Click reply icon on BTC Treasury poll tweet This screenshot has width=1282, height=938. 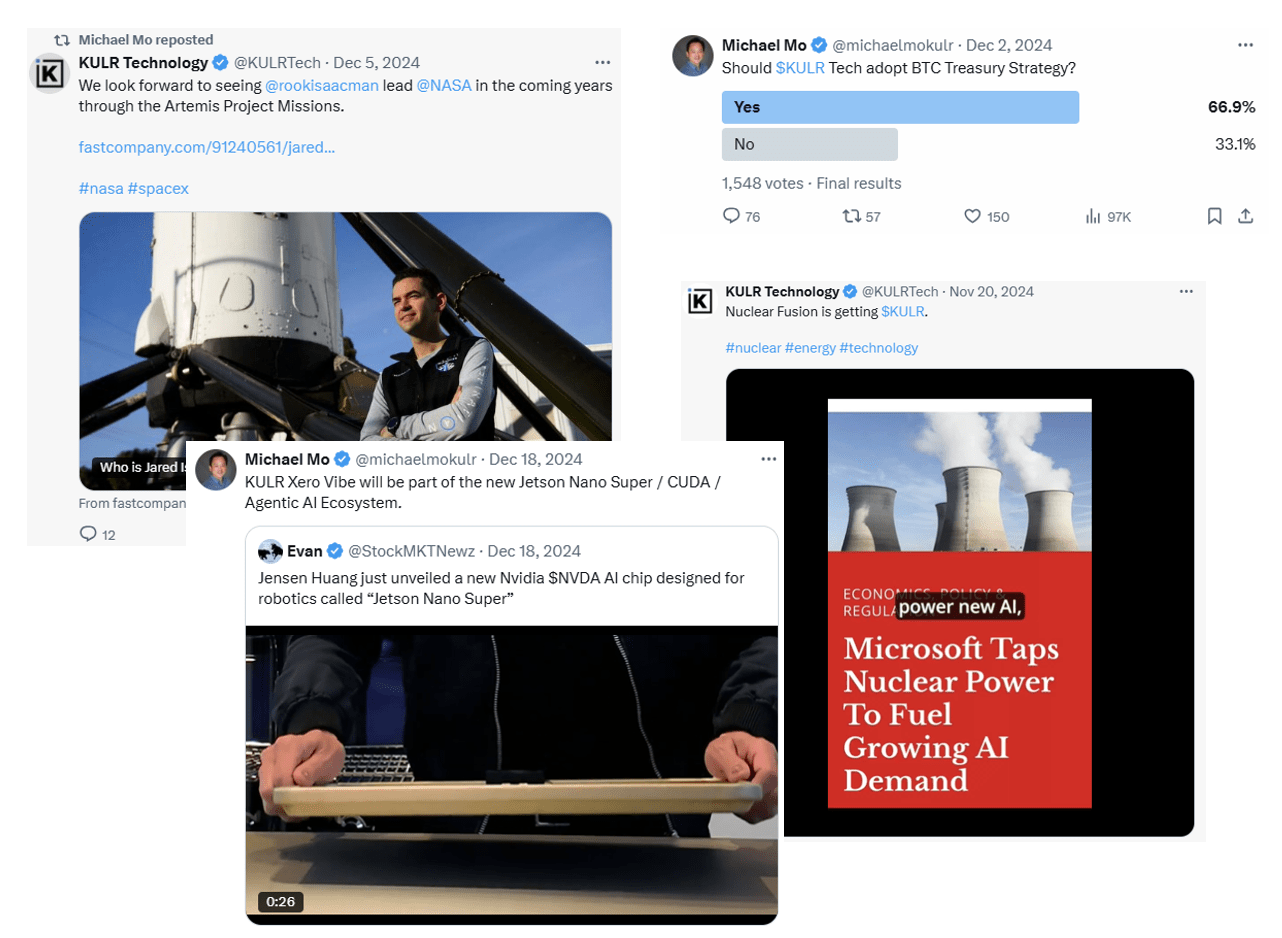point(731,216)
